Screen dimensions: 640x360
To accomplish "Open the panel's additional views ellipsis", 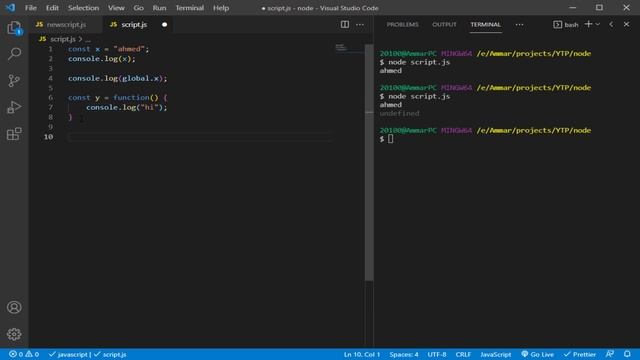I will 519,24.
